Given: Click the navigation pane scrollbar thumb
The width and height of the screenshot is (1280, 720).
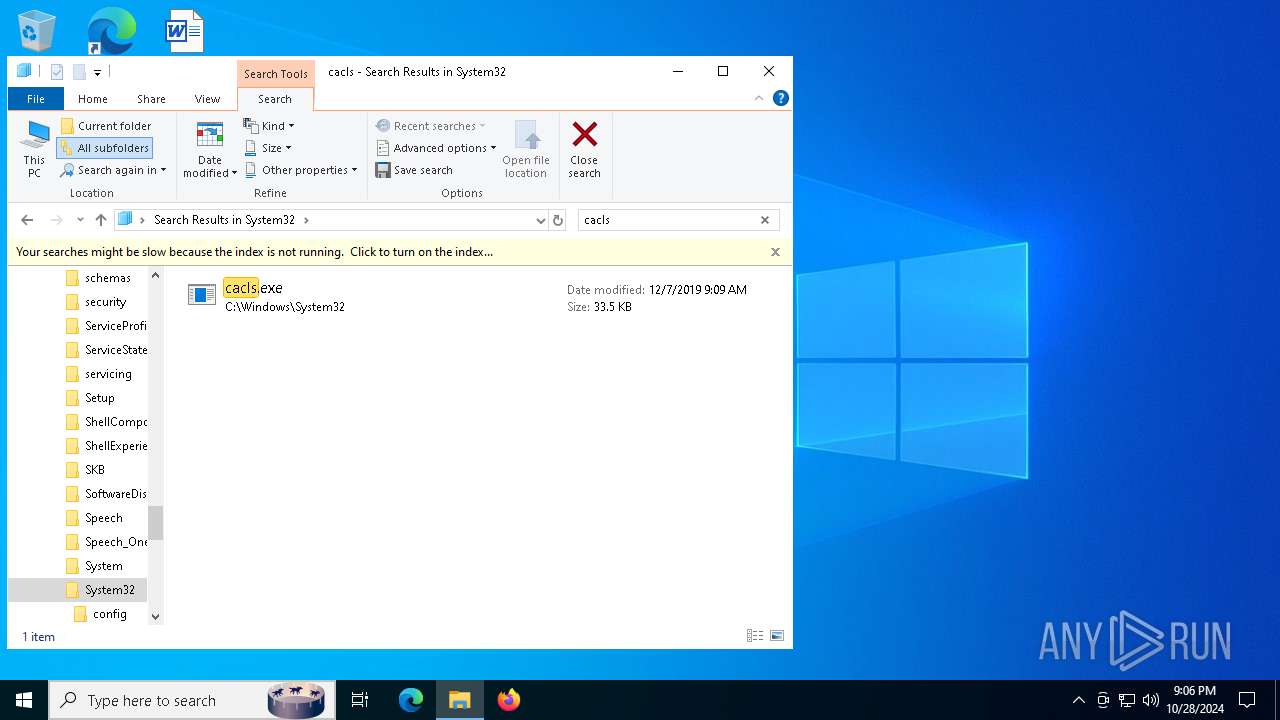Looking at the screenshot, I should click(155, 523).
